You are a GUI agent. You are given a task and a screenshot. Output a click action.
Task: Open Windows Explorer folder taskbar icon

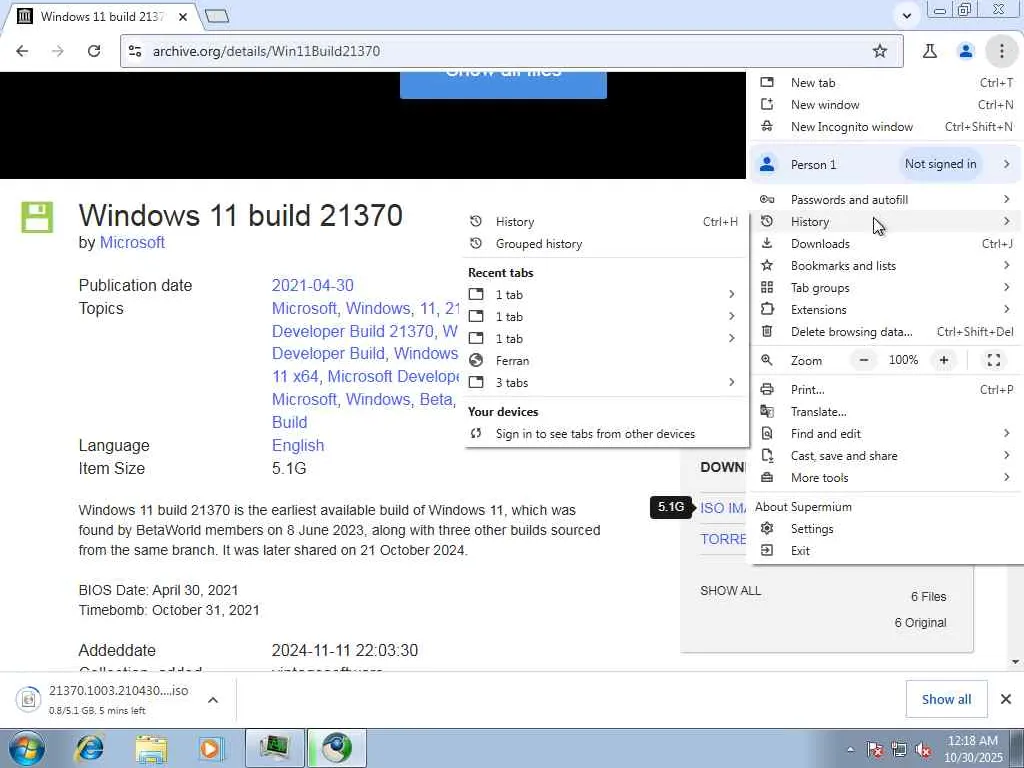pyautogui.click(x=151, y=748)
